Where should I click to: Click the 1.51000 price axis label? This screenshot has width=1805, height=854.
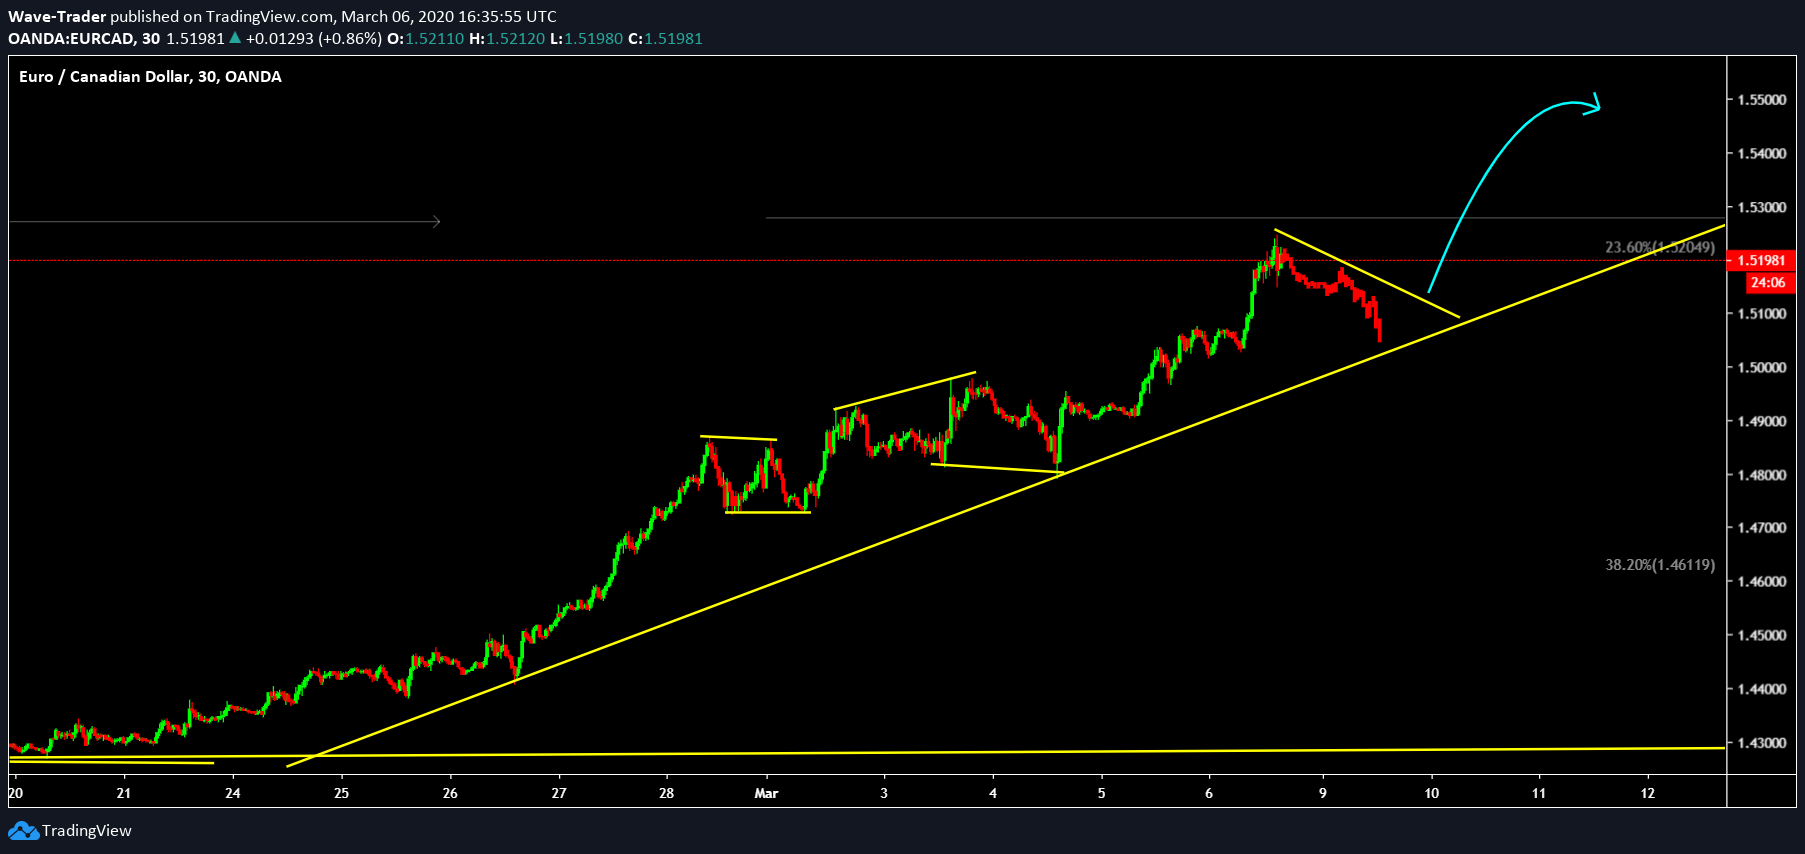(x=1762, y=314)
